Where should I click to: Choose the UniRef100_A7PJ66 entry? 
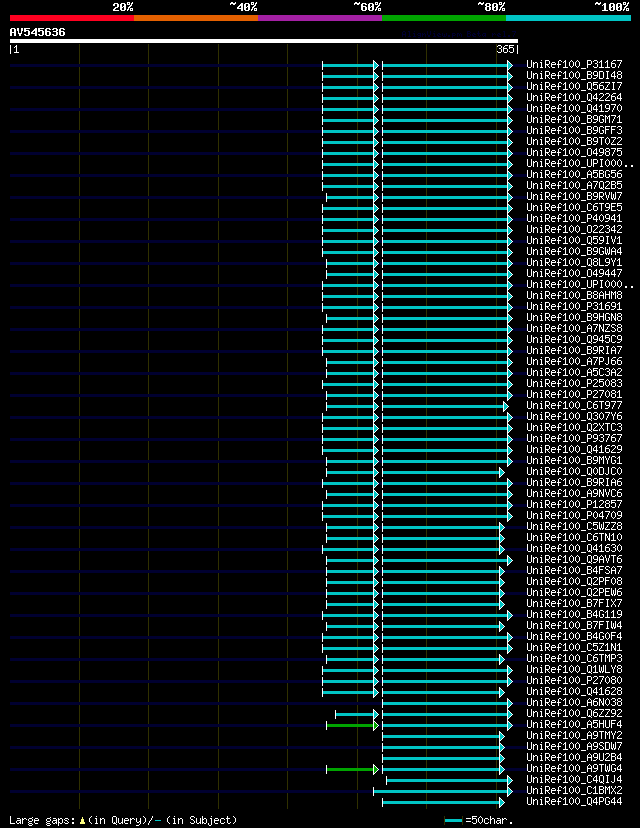tap(574, 361)
